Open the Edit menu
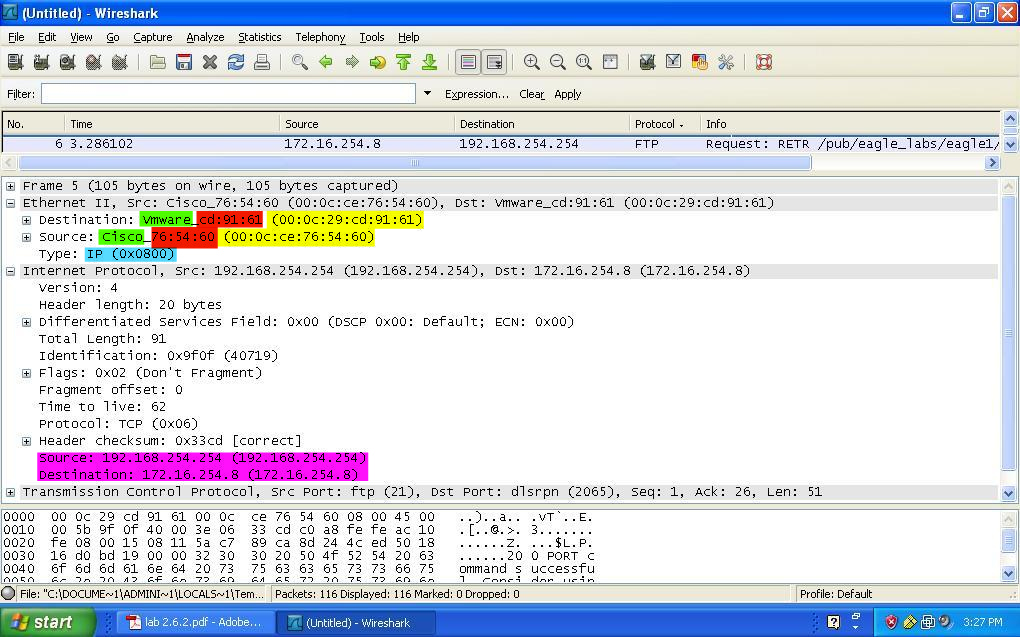1020x637 pixels. pos(47,37)
